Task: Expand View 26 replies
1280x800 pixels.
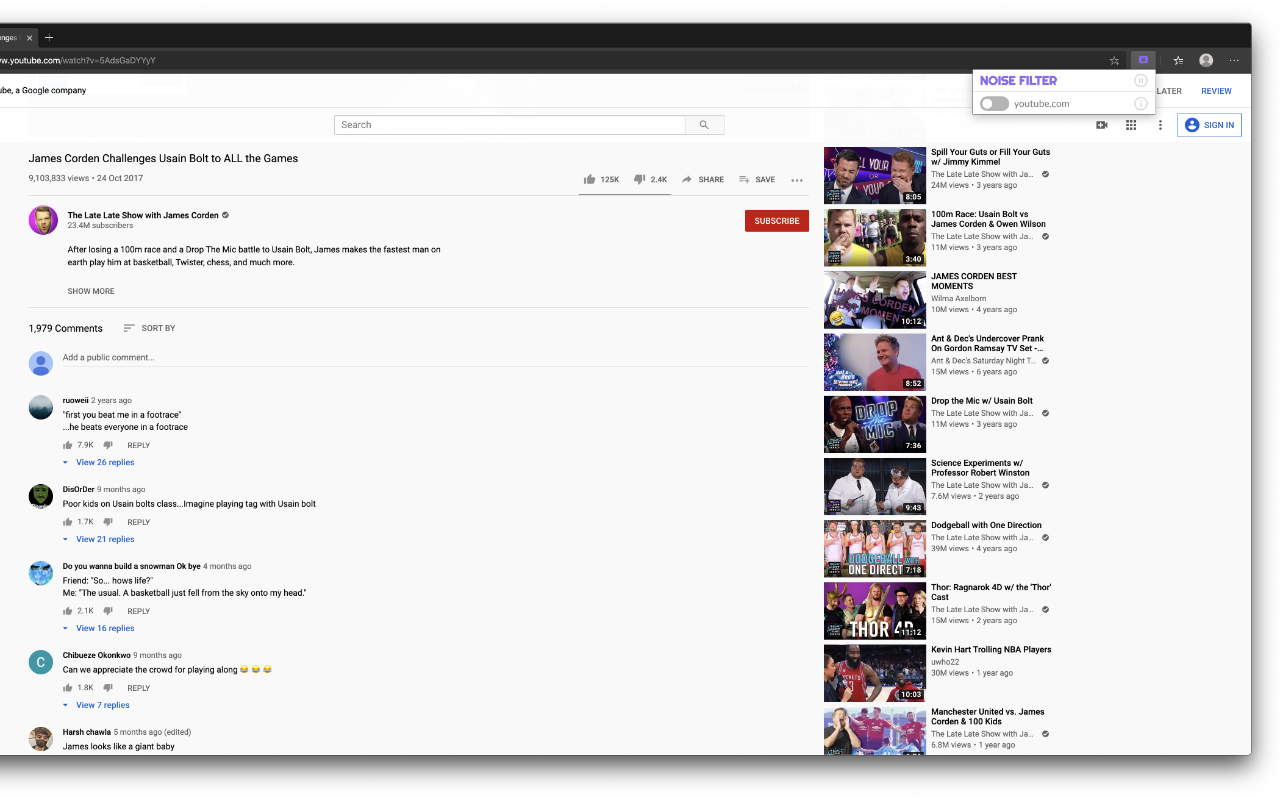Action: 105,462
